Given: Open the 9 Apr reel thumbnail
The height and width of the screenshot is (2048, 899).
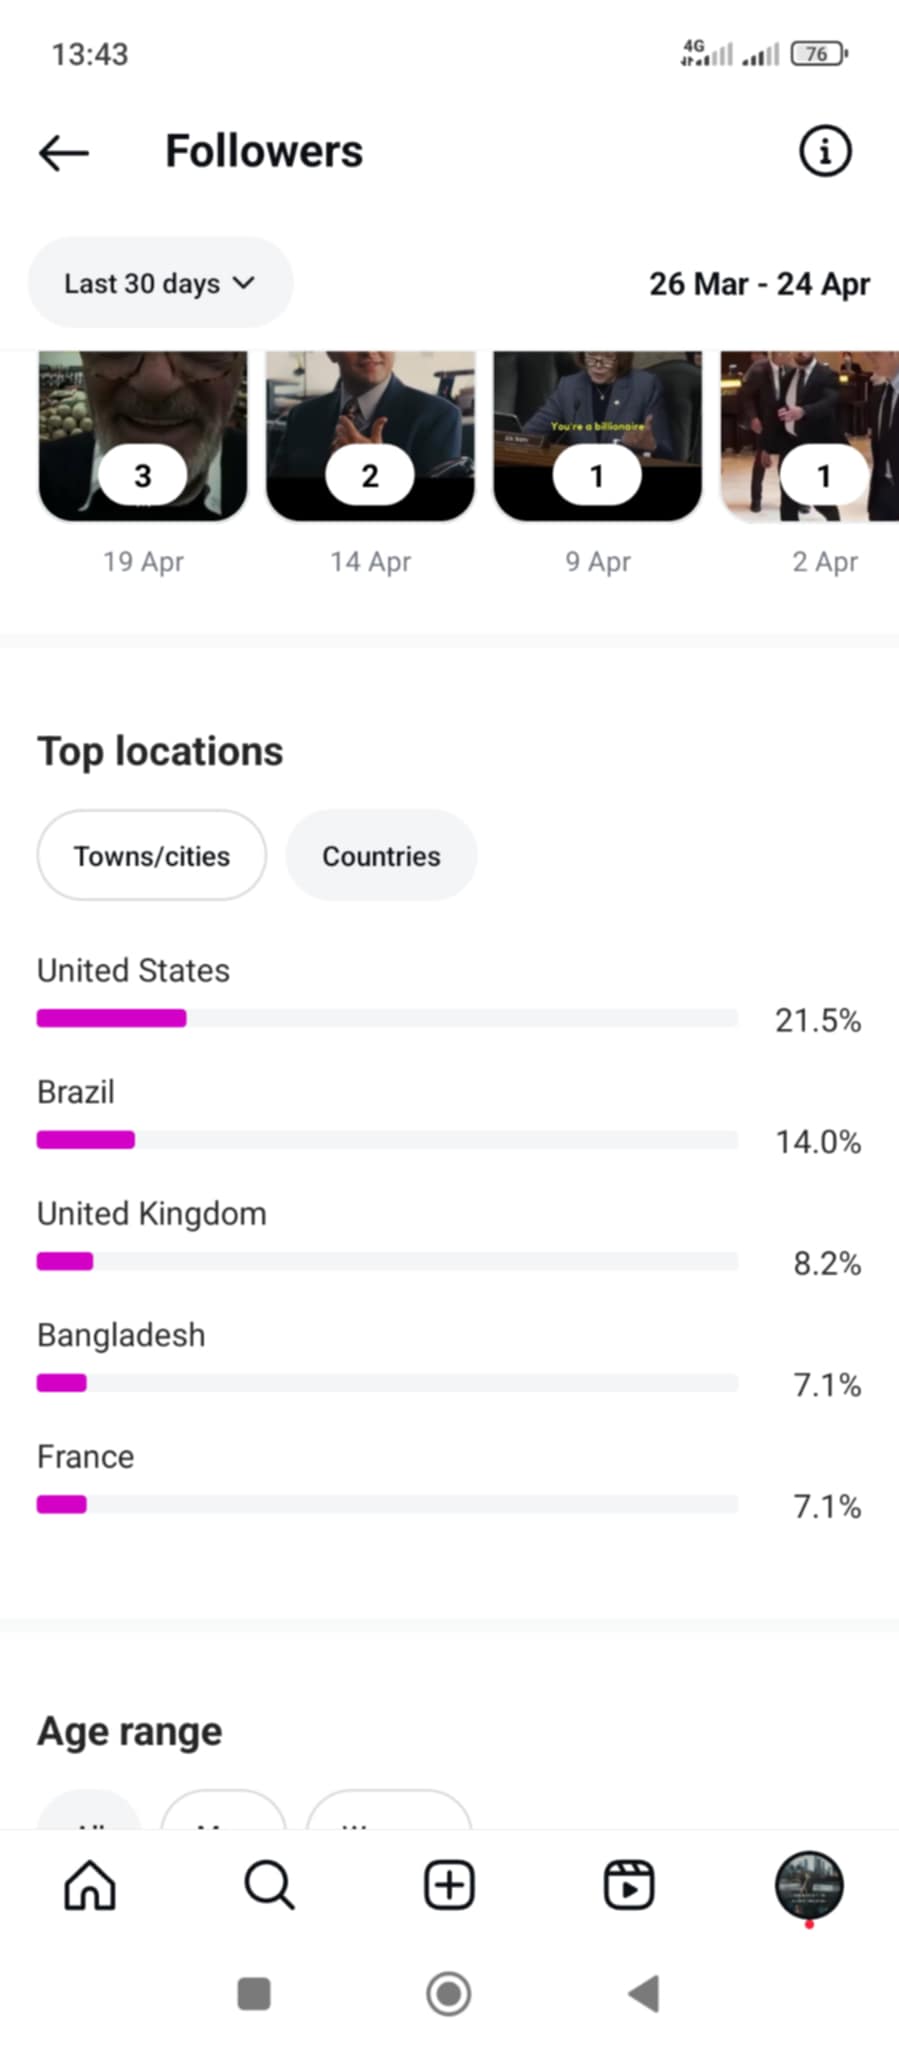Looking at the screenshot, I should tap(597, 435).
